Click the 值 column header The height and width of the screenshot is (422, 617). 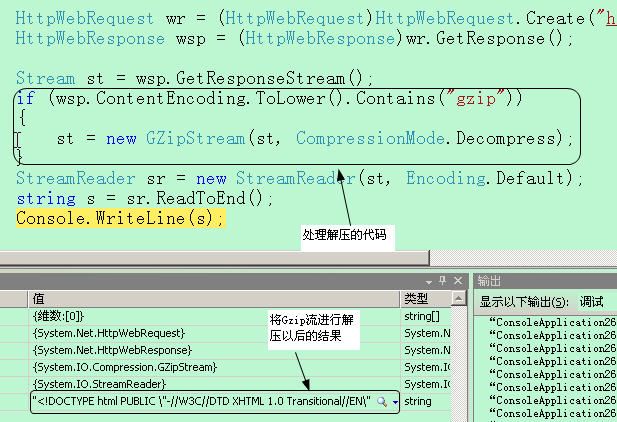click(214, 299)
